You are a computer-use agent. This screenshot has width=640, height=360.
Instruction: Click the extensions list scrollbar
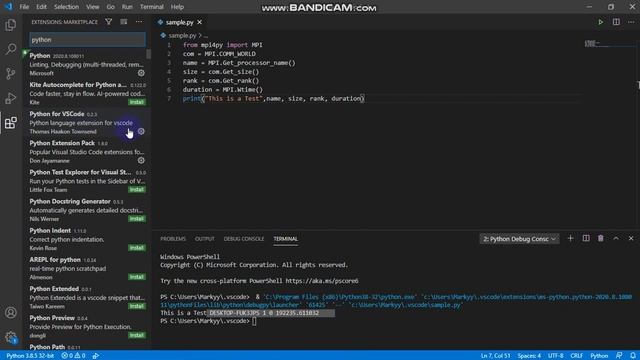[x=149, y=54]
